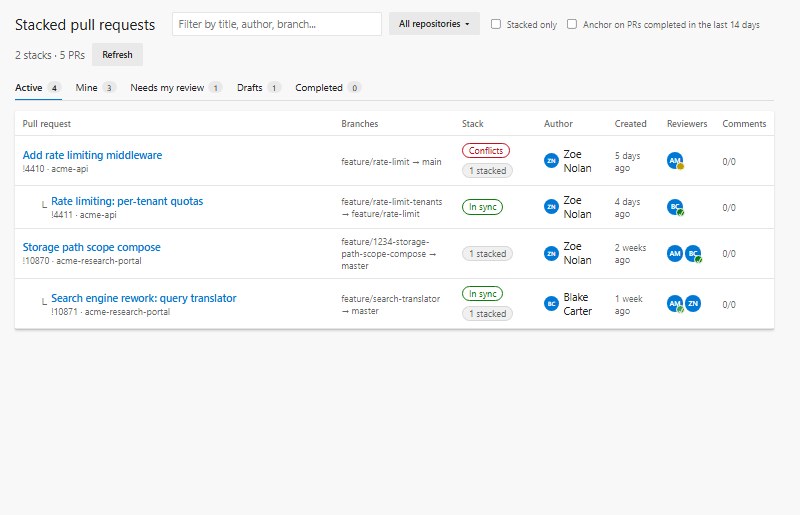Open Add rate limiting middleware PR
The image size is (800, 515).
click(92, 155)
